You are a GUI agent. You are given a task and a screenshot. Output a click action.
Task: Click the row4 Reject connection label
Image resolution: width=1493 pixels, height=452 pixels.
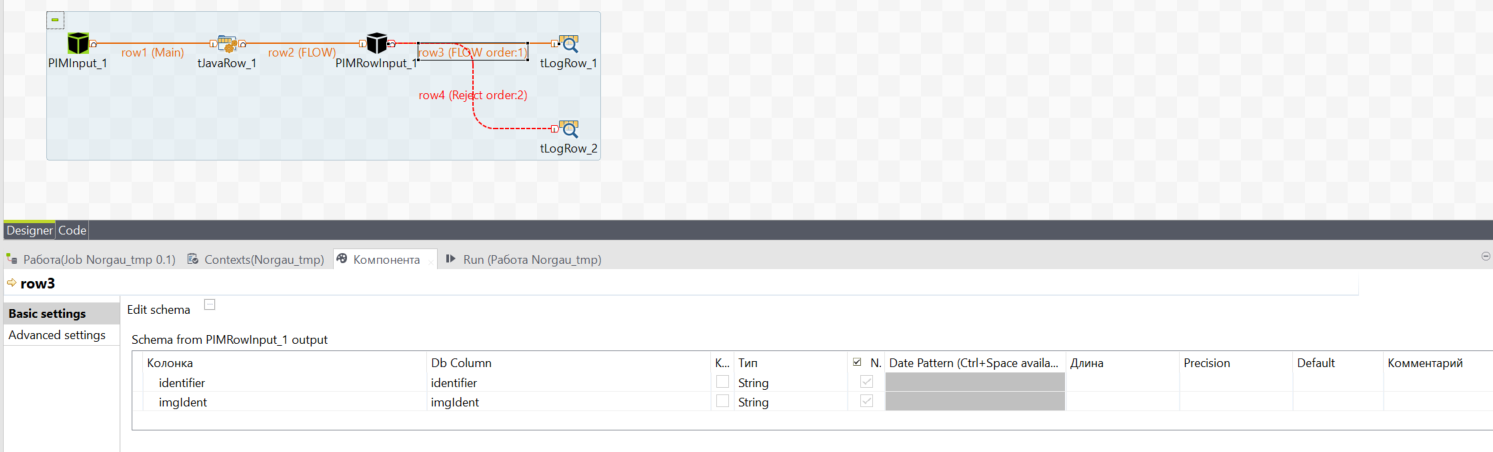pyautogui.click(x=473, y=95)
